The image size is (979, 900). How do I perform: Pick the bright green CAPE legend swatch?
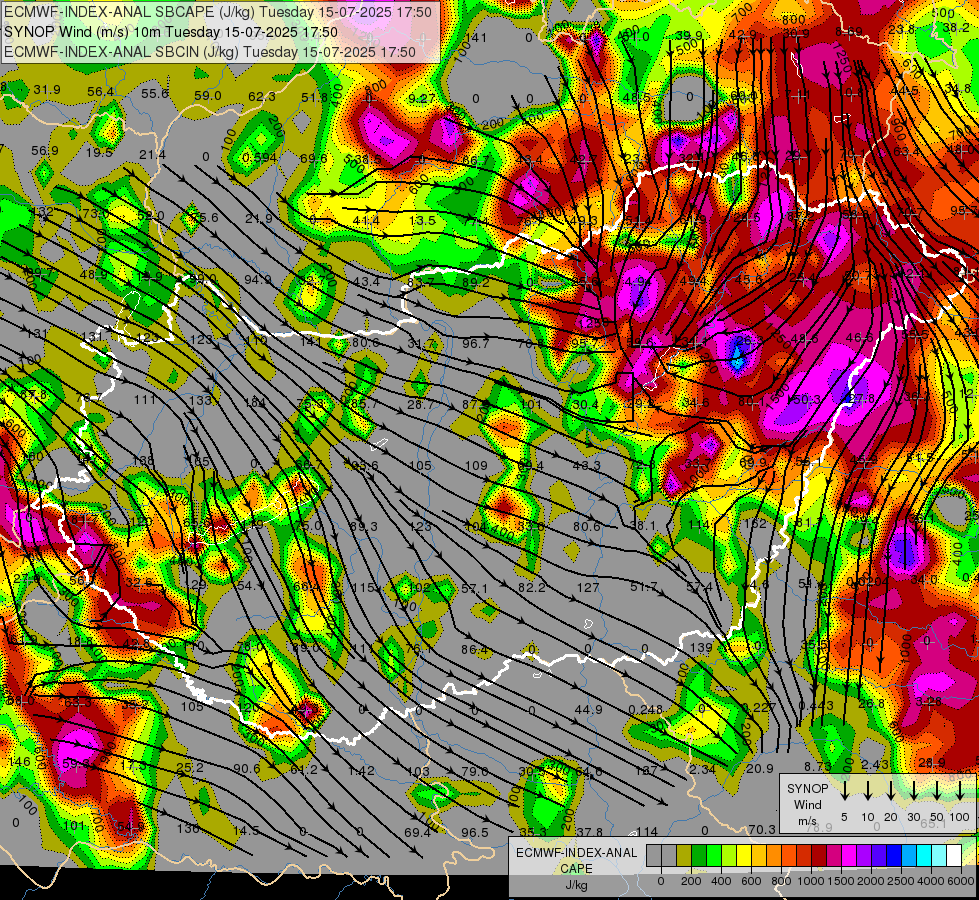[x=714, y=856]
